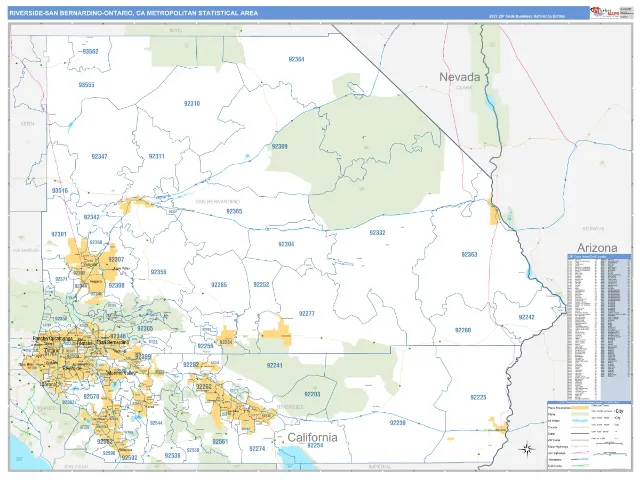
Task: Click ZIP code label 92399
Action: pos(143,357)
